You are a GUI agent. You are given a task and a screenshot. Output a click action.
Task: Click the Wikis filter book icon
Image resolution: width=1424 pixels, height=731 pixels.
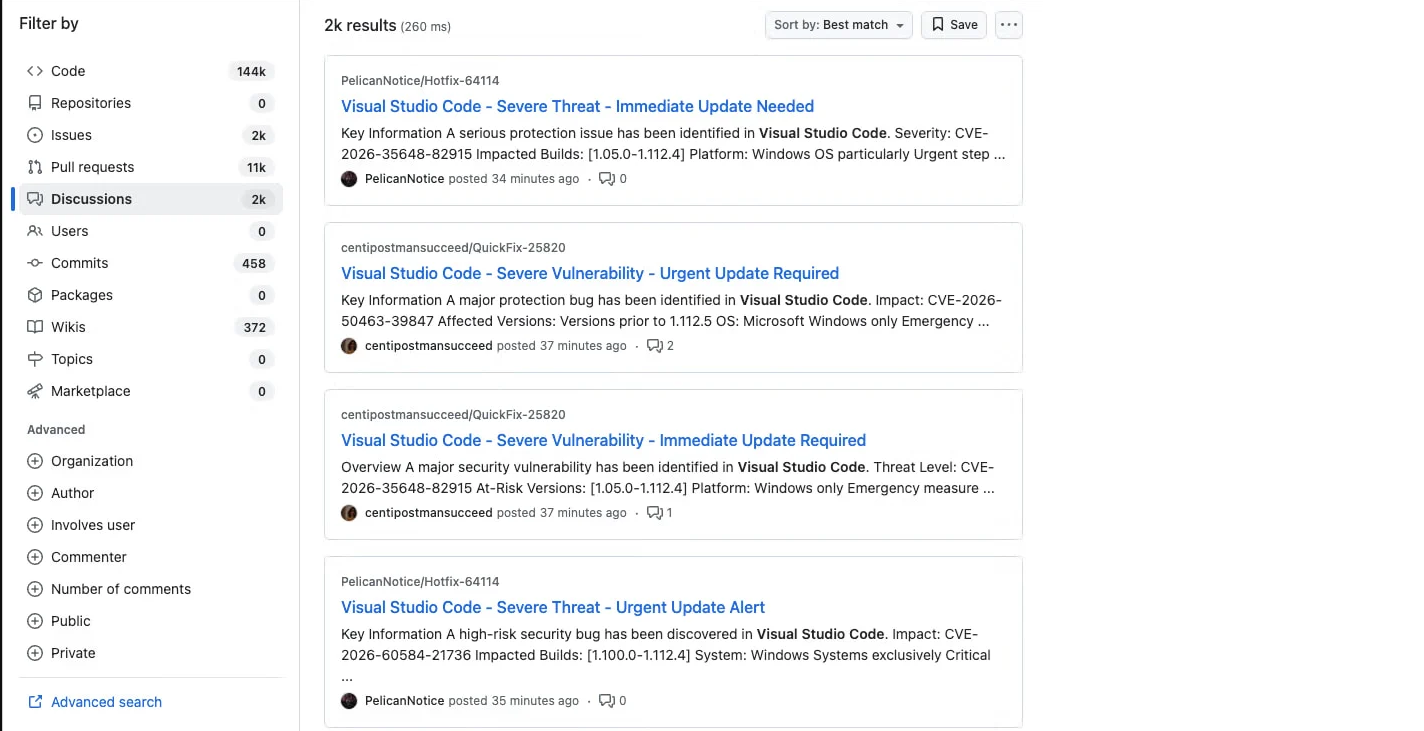coord(35,327)
